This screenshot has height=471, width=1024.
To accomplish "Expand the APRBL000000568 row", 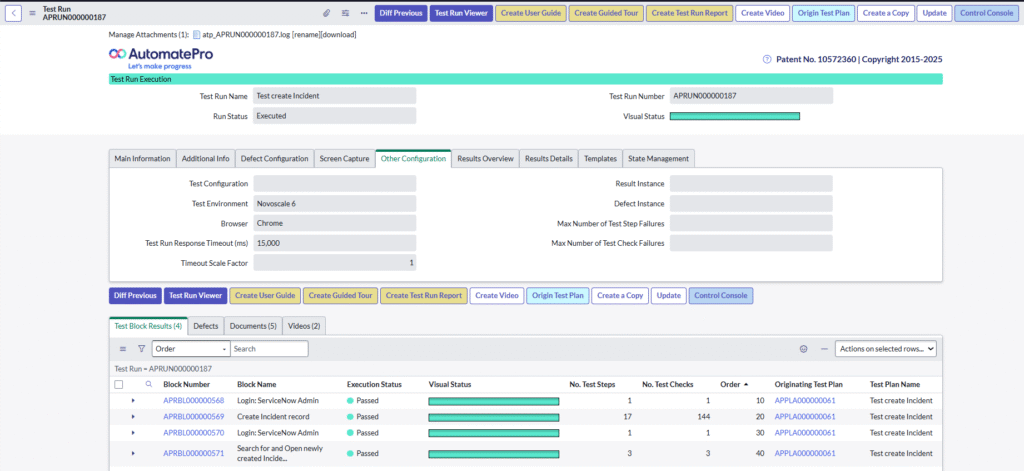I will point(133,400).
